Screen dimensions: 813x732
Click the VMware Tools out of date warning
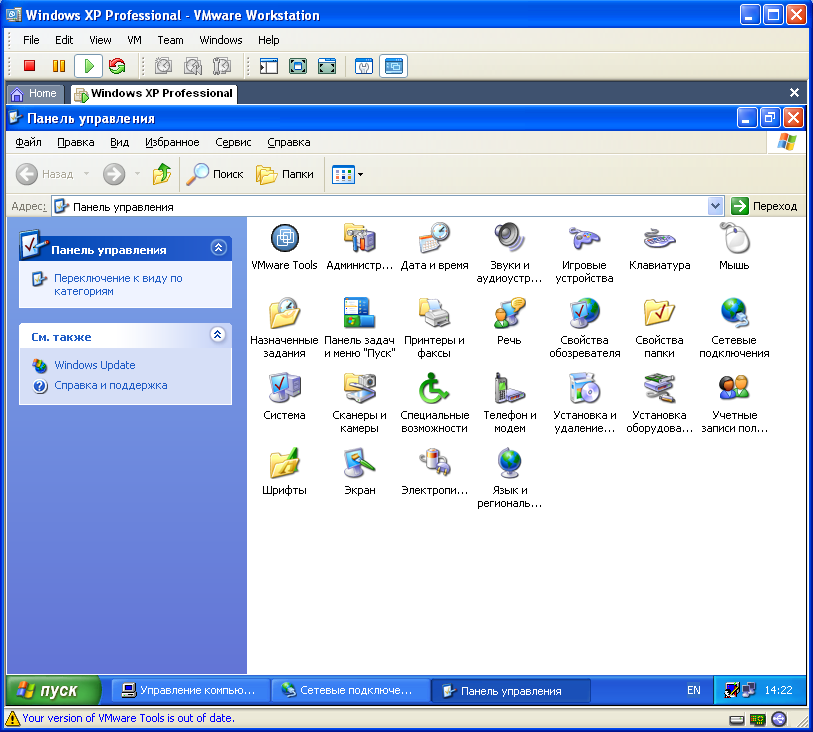[x=128, y=718]
